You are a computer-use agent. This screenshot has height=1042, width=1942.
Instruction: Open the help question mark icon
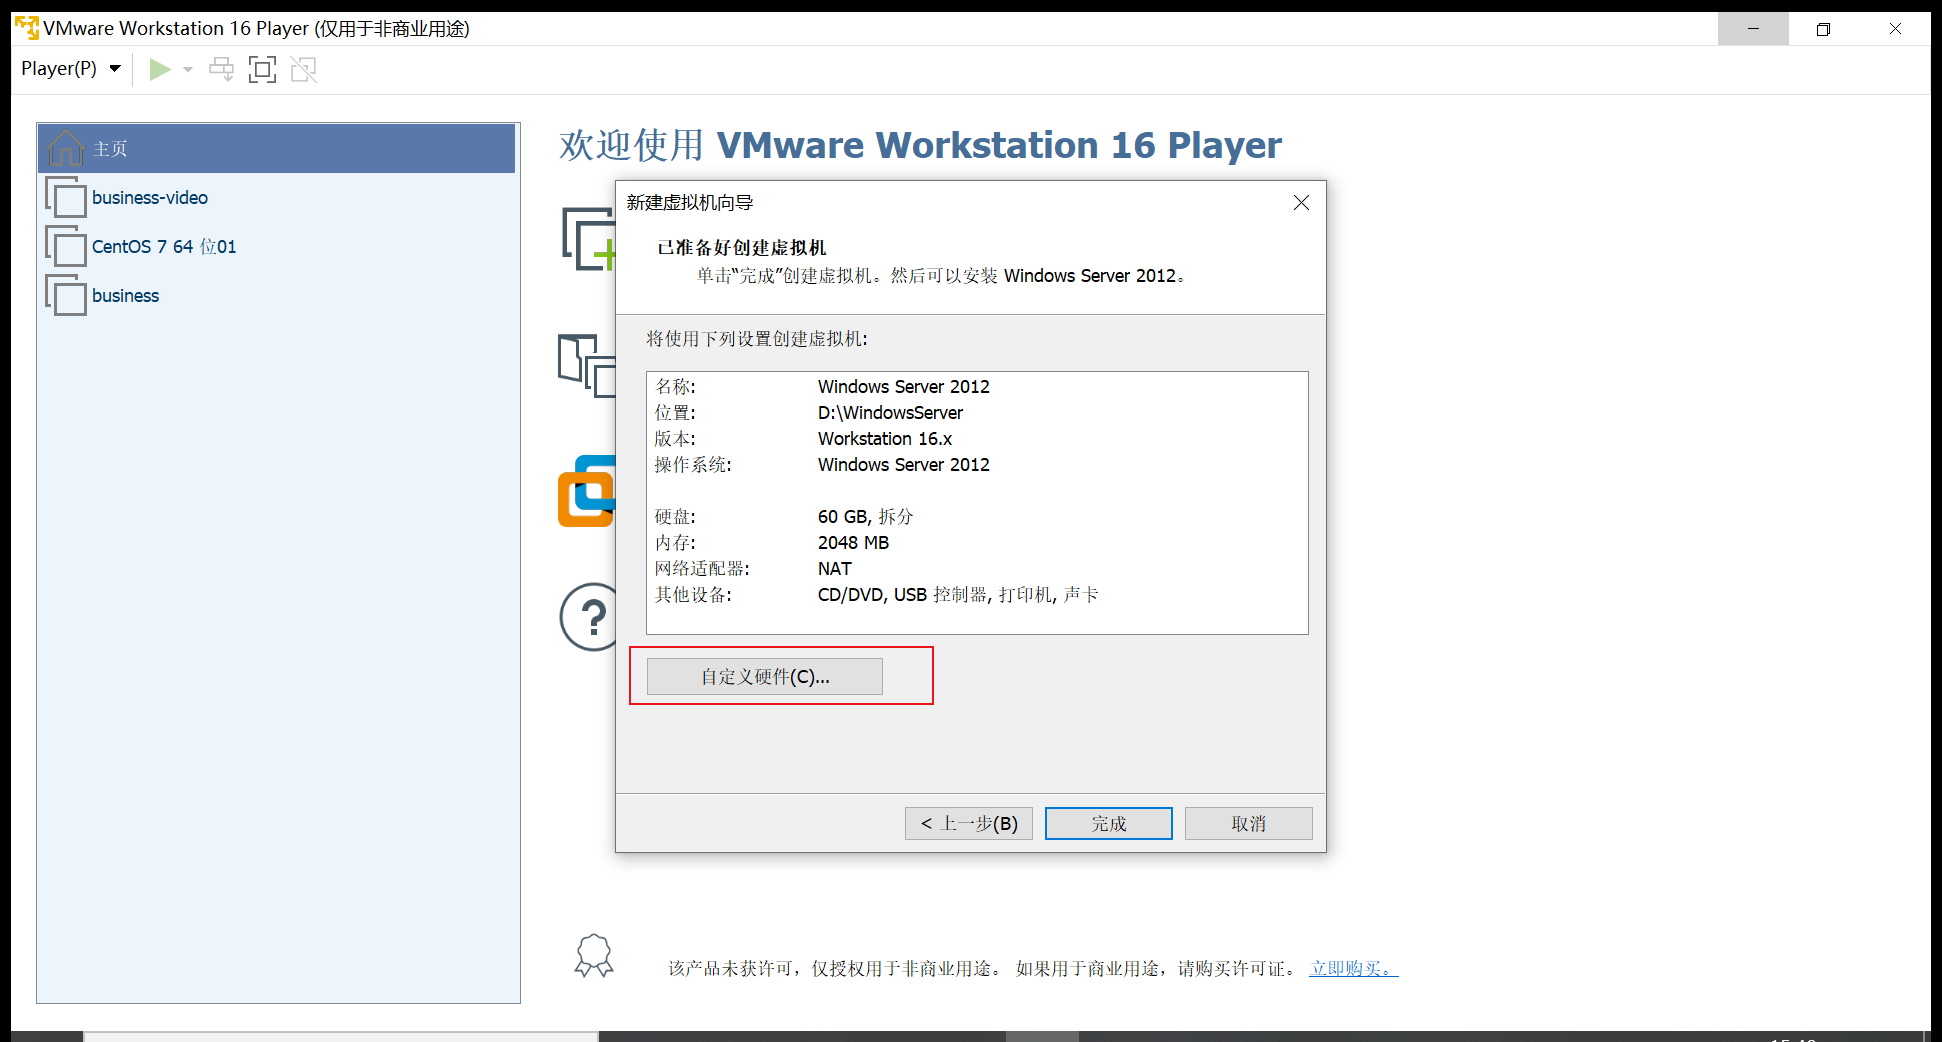pos(589,617)
